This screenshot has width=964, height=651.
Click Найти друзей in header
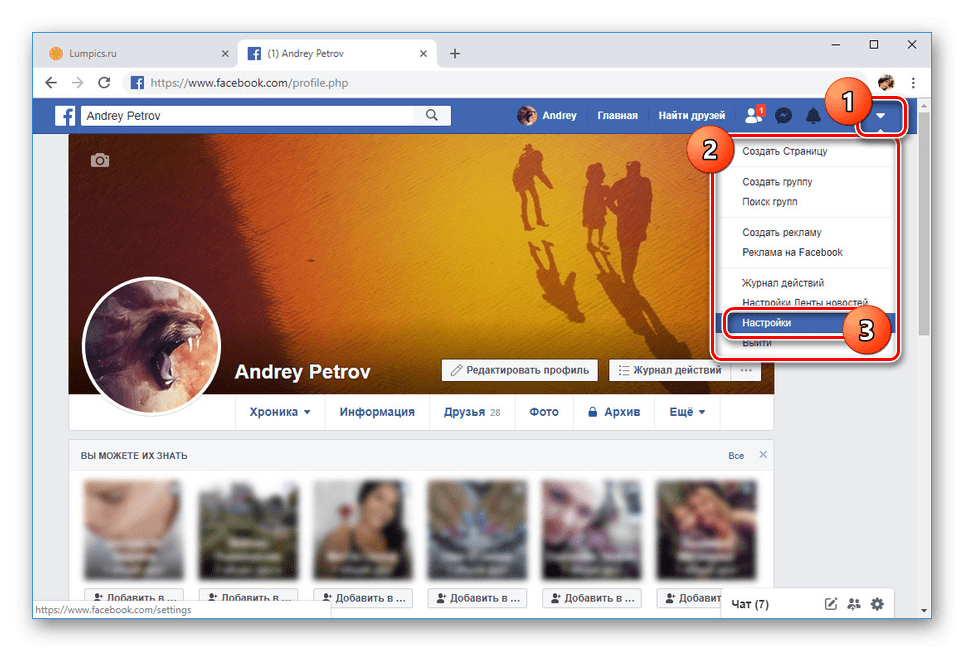click(x=692, y=116)
